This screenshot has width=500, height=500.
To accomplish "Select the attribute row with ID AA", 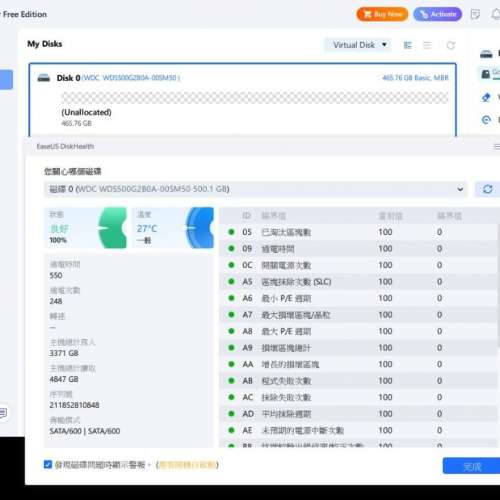I will [358, 364].
